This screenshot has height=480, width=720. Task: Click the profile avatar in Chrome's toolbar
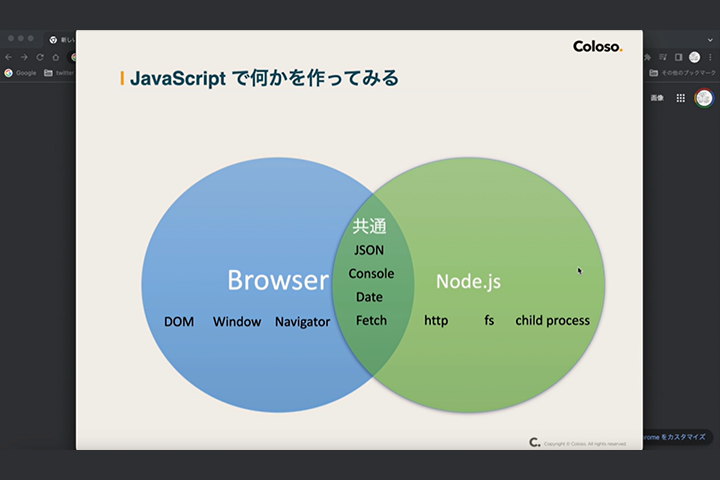coord(694,57)
